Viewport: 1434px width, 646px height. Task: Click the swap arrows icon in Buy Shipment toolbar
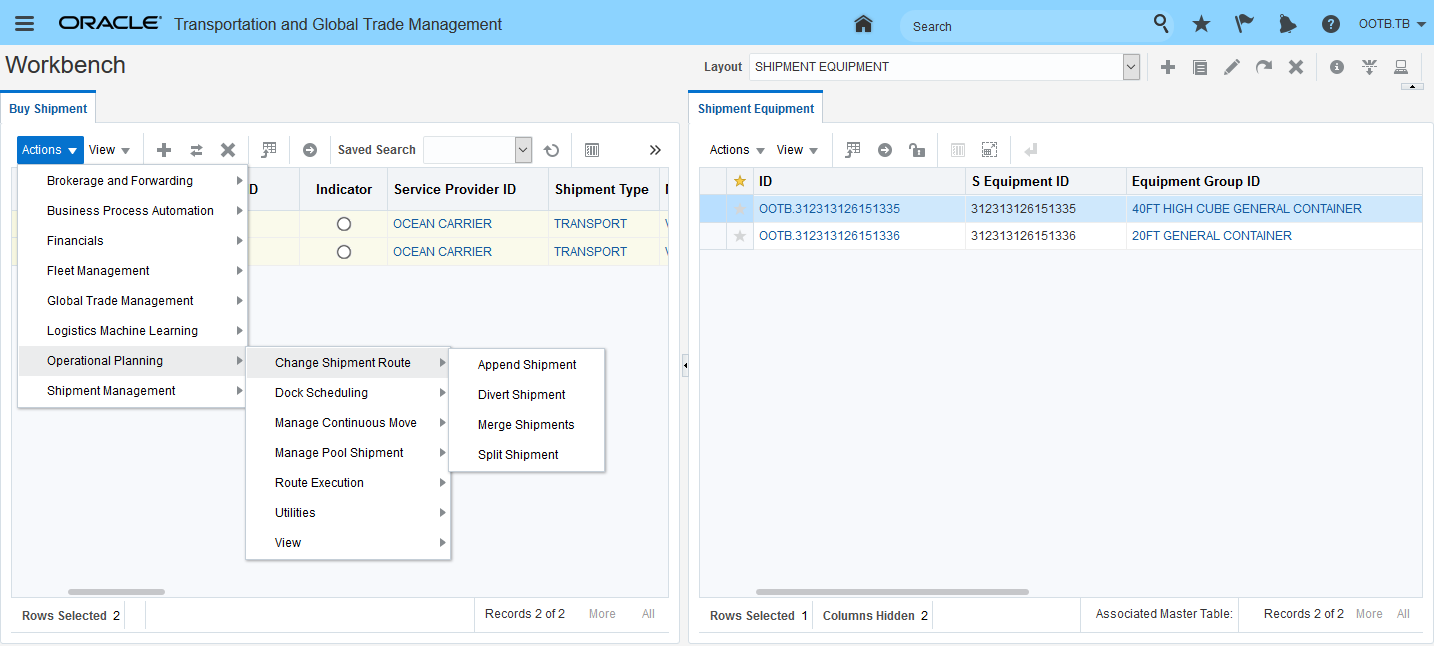click(x=196, y=150)
